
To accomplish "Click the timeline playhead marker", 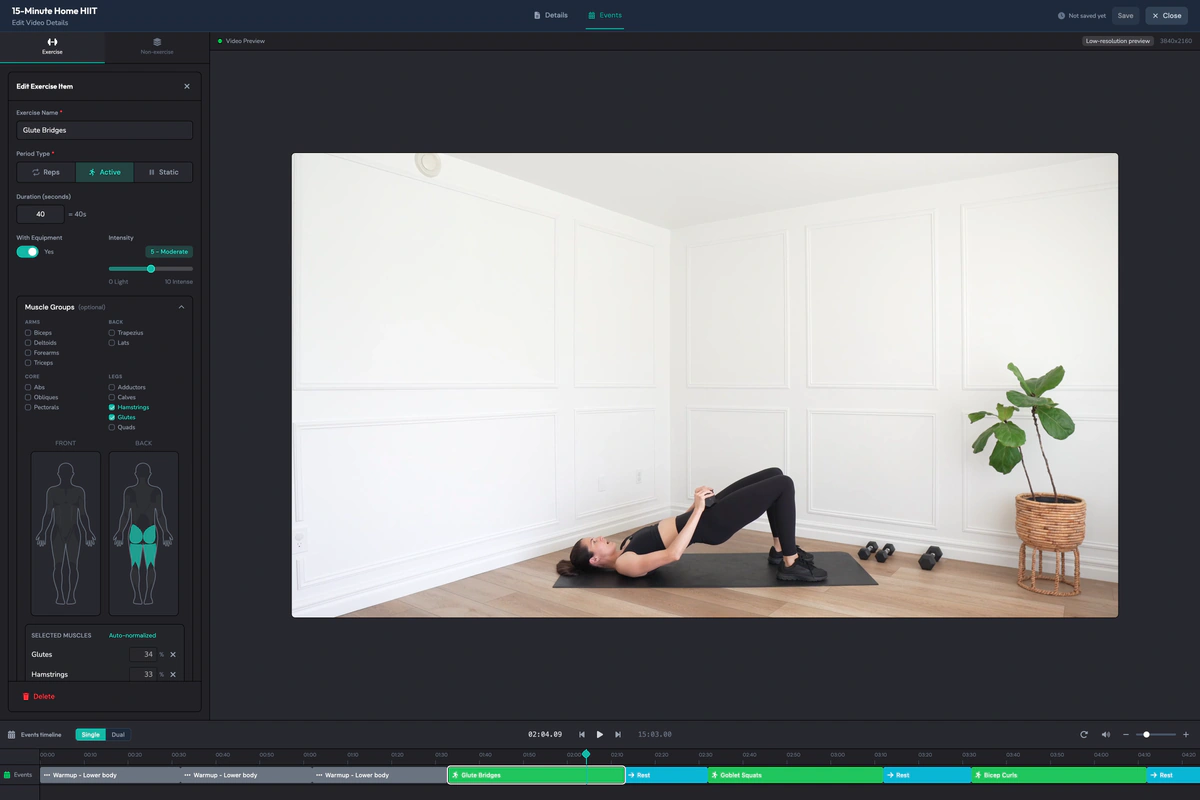I will click(586, 754).
